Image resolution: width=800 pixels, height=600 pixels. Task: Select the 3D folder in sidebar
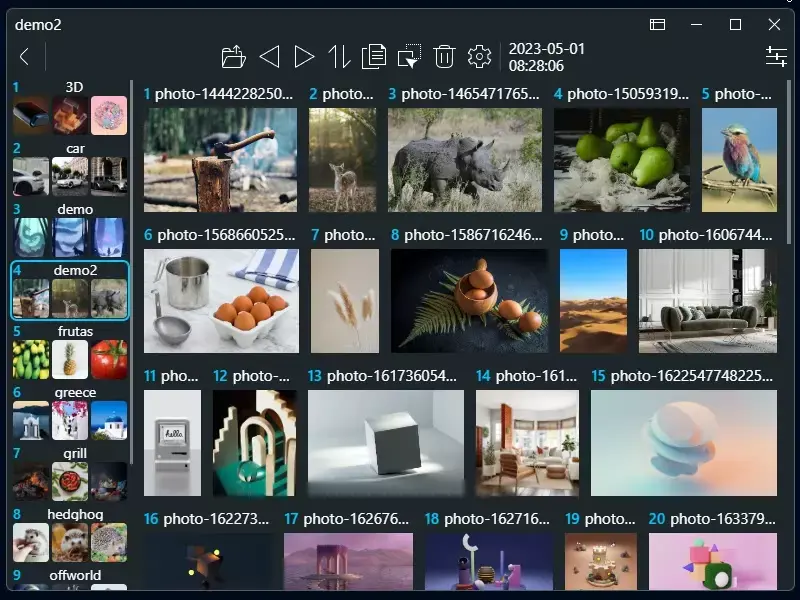(70, 108)
